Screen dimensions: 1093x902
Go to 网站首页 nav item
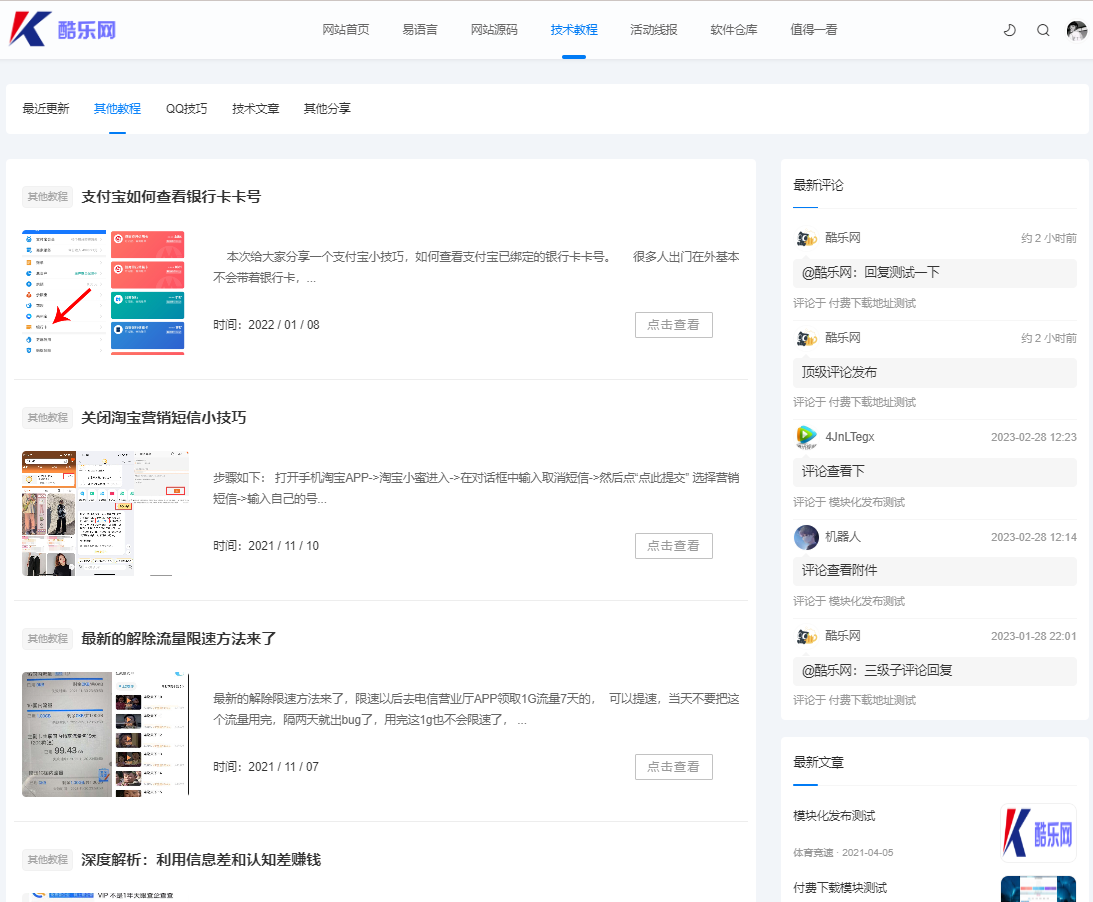point(346,29)
